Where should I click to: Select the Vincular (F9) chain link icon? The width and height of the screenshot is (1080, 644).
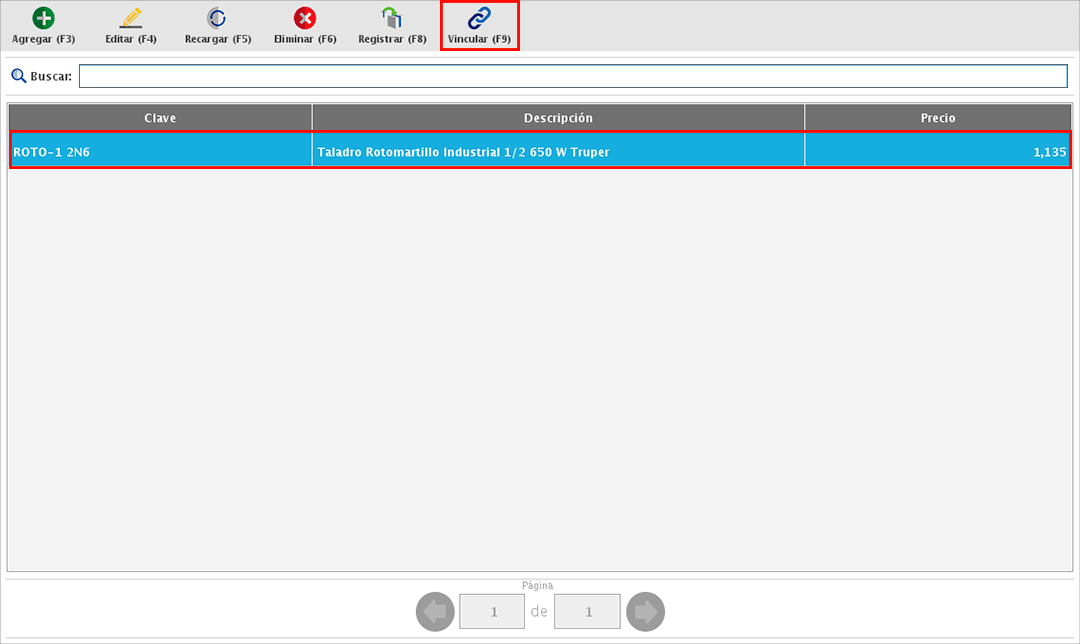pyautogui.click(x=479, y=19)
